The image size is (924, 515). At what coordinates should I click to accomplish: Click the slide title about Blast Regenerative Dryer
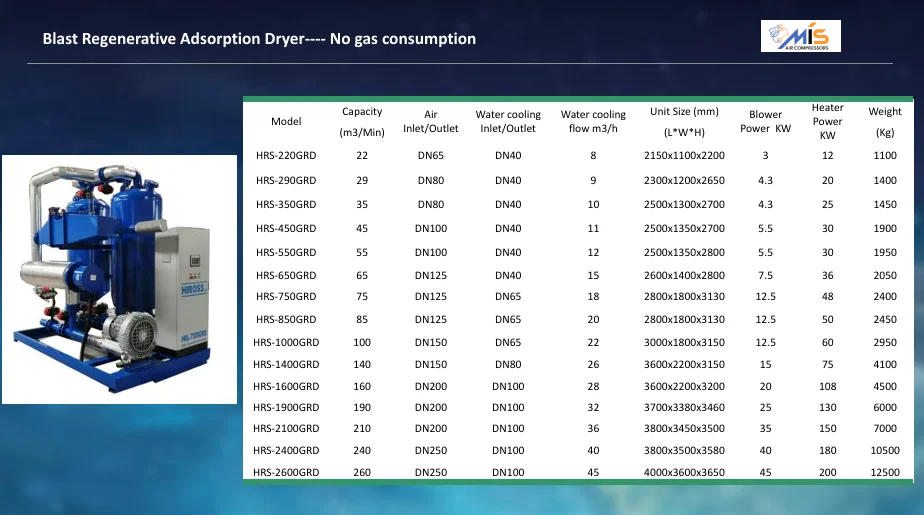(259, 39)
